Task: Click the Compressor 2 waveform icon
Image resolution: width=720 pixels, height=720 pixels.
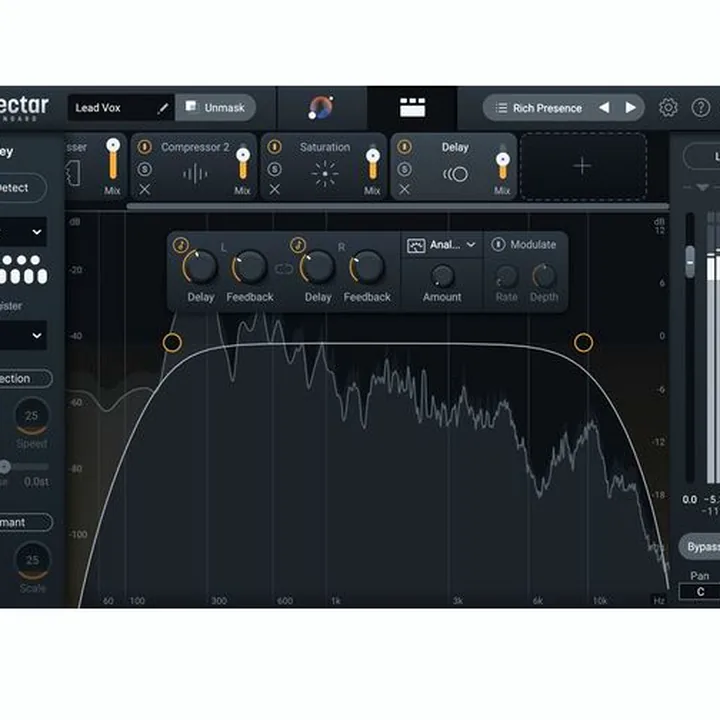Action: pyautogui.click(x=195, y=174)
